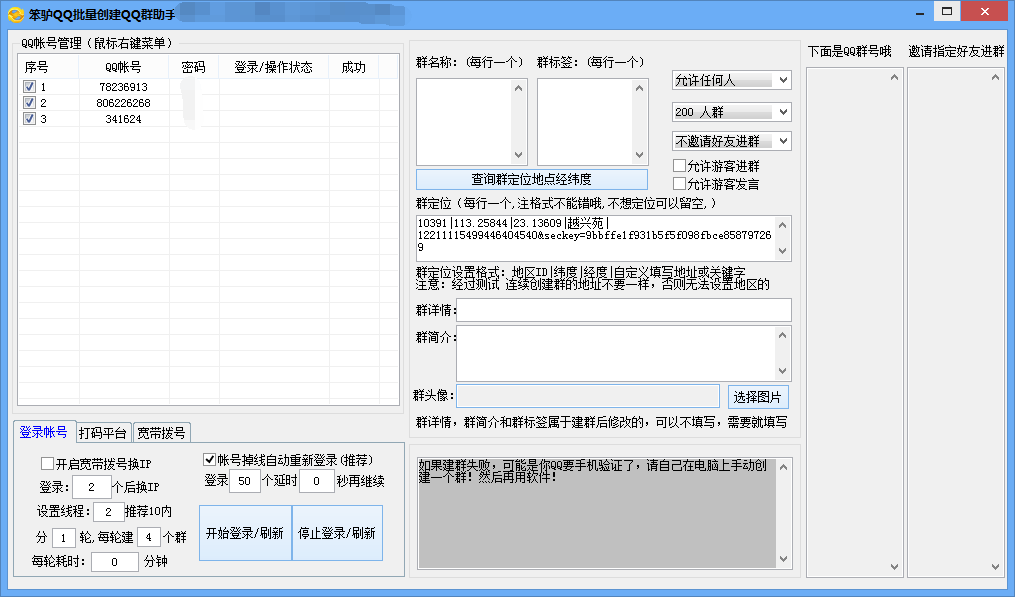Click down arrow of 群定位 scrollbar

coord(783,251)
